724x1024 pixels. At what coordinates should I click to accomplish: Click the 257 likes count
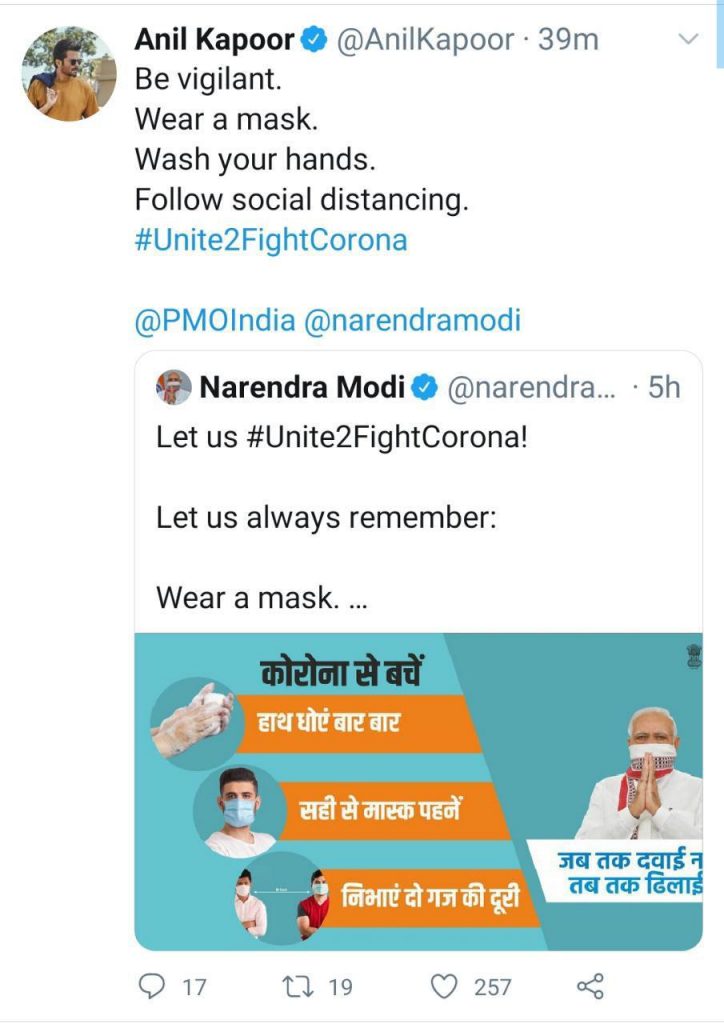click(492, 987)
